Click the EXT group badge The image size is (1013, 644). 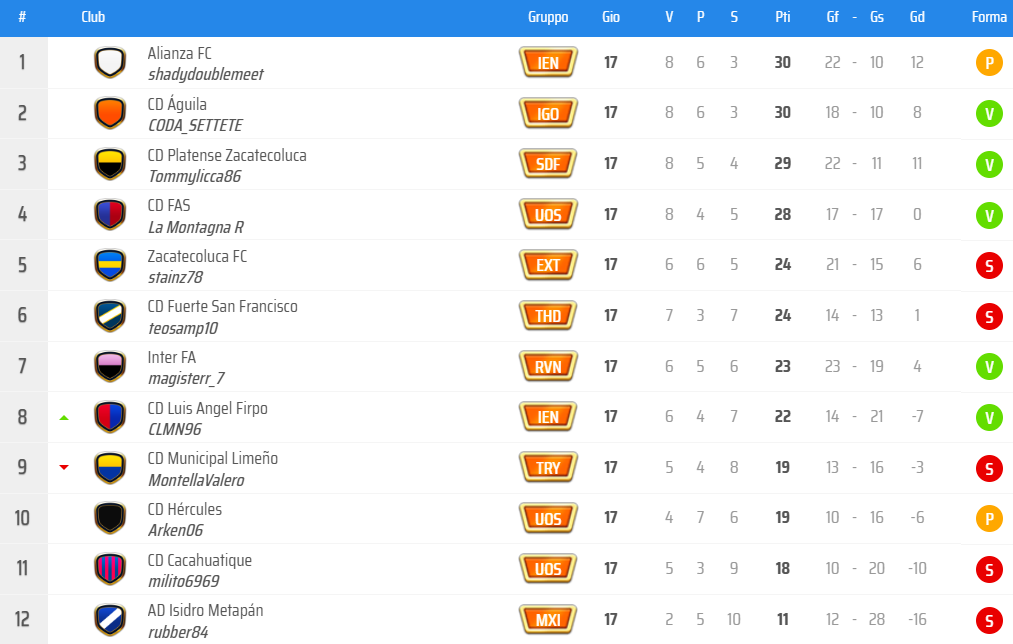click(x=548, y=265)
